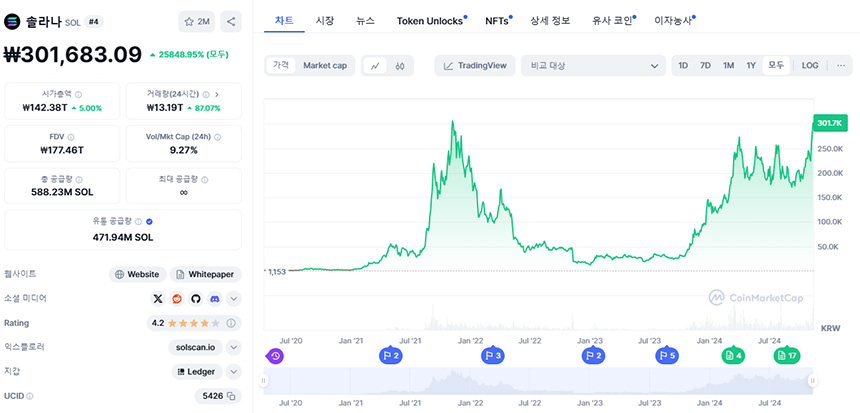The width and height of the screenshot is (860, 413).
Task: Open solscan.io explorer link
Action: click(196, 347)
